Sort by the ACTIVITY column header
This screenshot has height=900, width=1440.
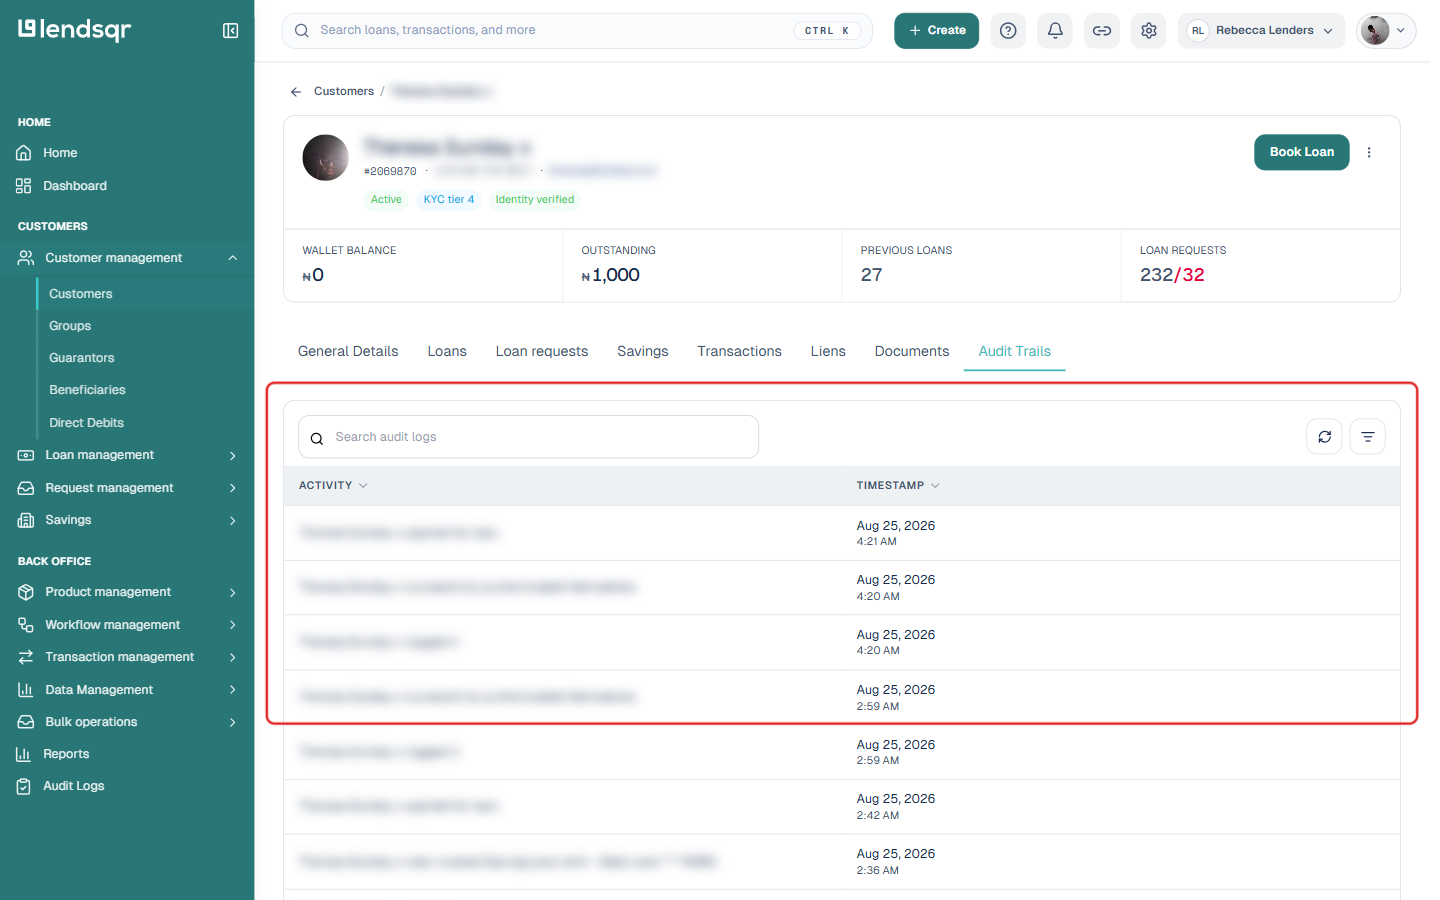pos(333,486)
